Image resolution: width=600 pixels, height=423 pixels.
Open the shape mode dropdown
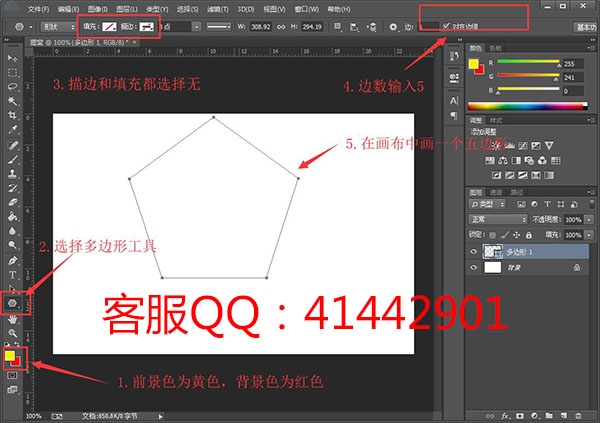point(59,27)
